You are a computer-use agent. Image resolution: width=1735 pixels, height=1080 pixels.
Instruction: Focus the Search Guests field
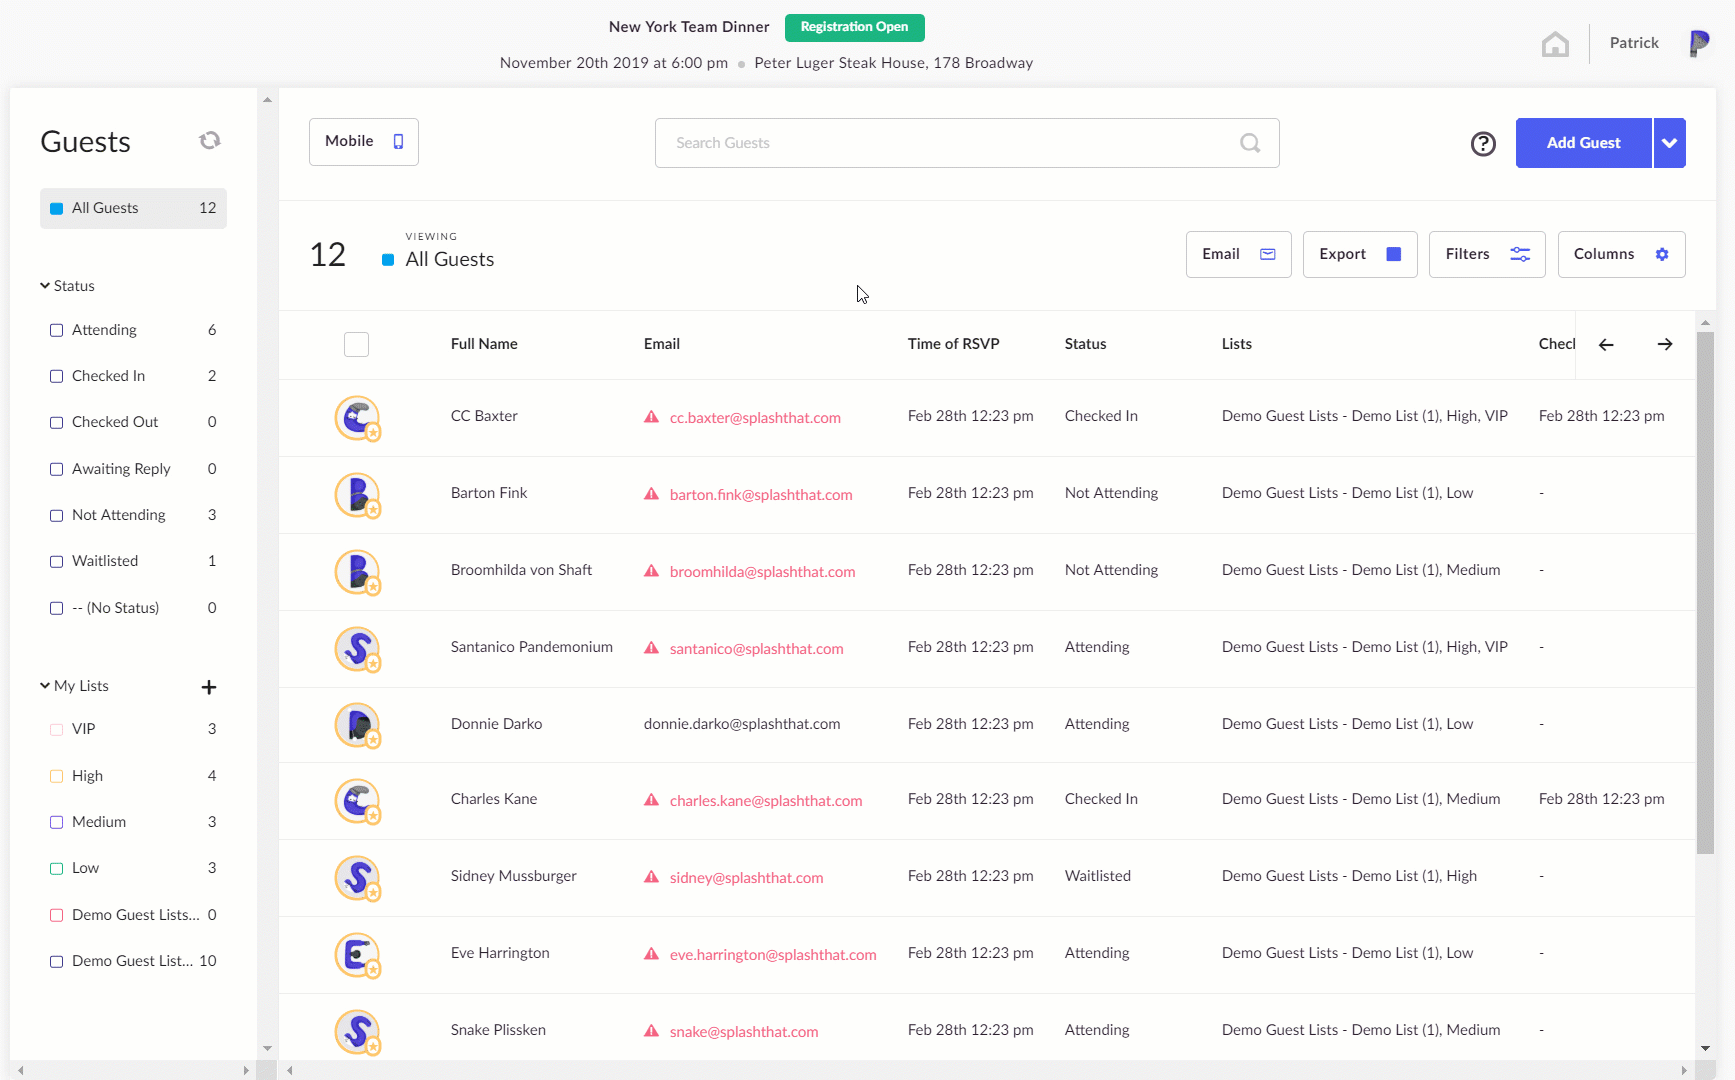[x=967, y=143]
